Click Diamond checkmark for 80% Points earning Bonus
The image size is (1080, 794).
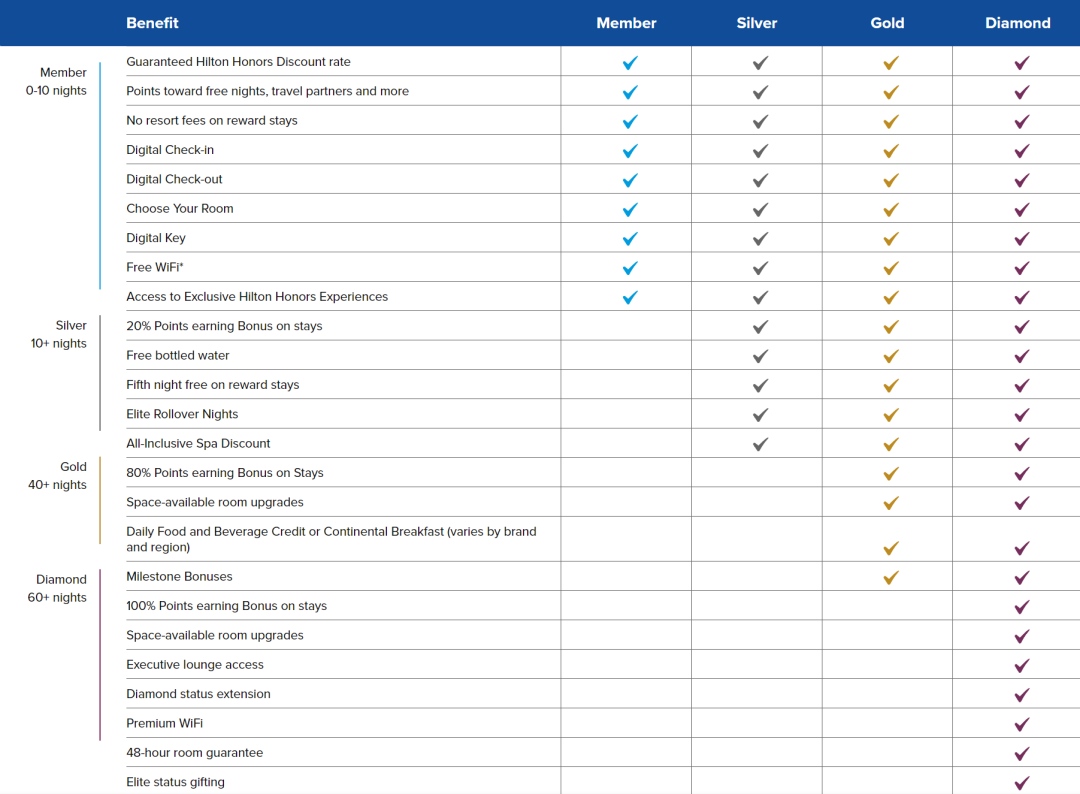tap(1022, 474)
